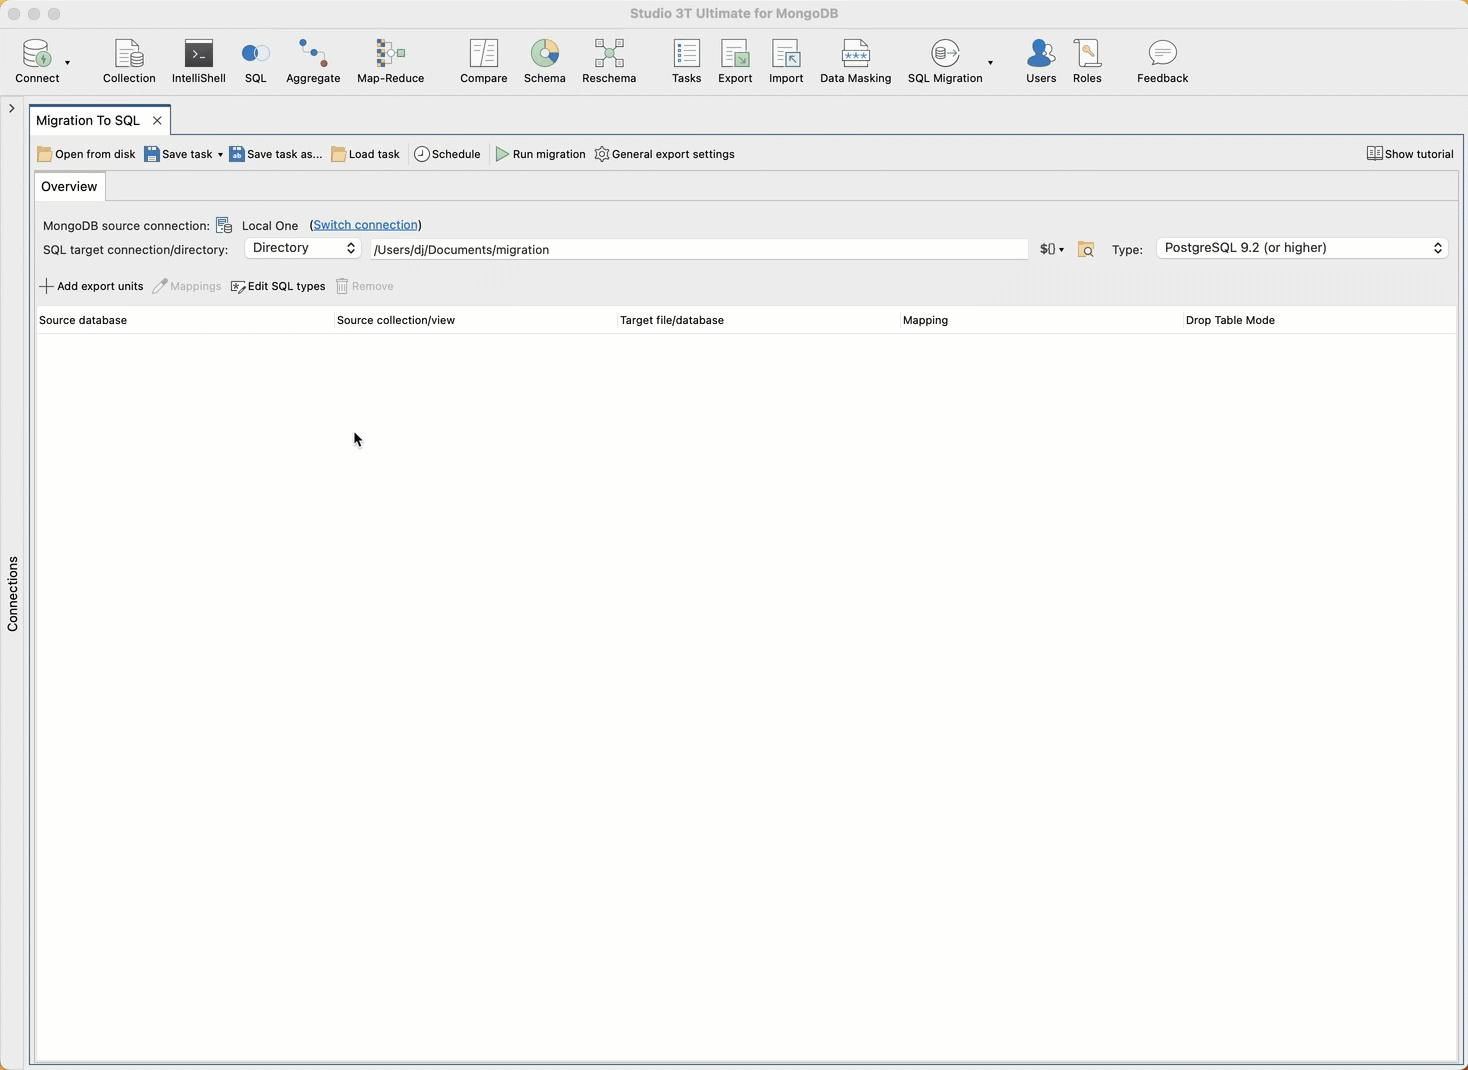Click the Switch connection link
Image resolution: width=1468 pixels, height=1070 pixels.
tap(365, 225)
